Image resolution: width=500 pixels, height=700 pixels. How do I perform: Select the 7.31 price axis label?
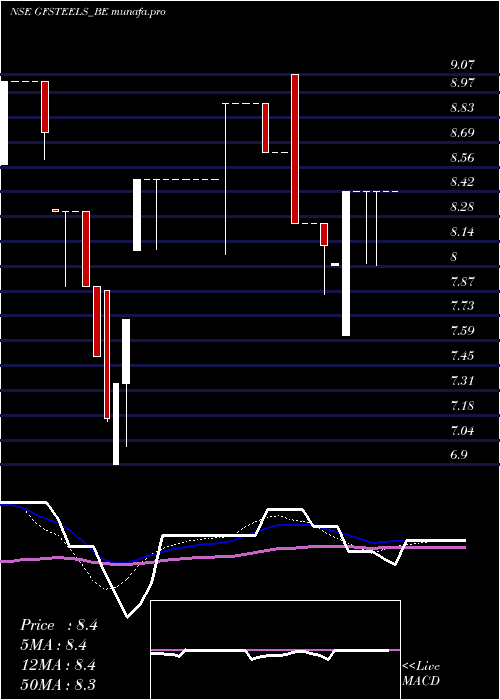point(462,381)
